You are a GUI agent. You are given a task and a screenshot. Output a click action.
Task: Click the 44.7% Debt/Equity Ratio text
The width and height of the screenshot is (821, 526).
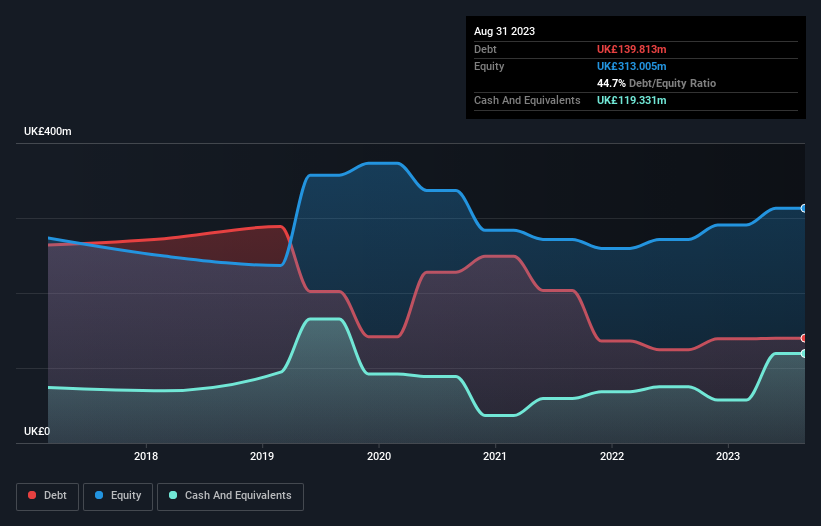pyautogui.click(x=656, y=83)
